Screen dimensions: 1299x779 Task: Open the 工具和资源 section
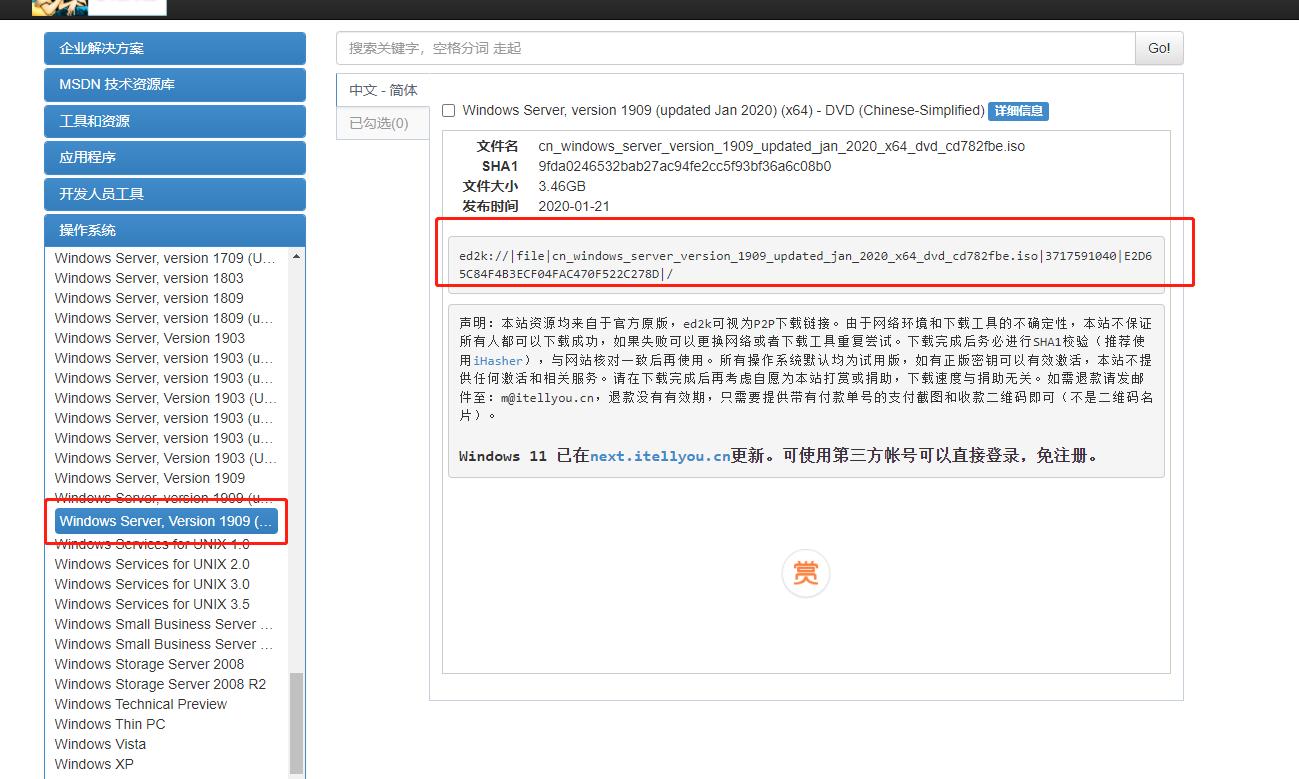(174, 121)
